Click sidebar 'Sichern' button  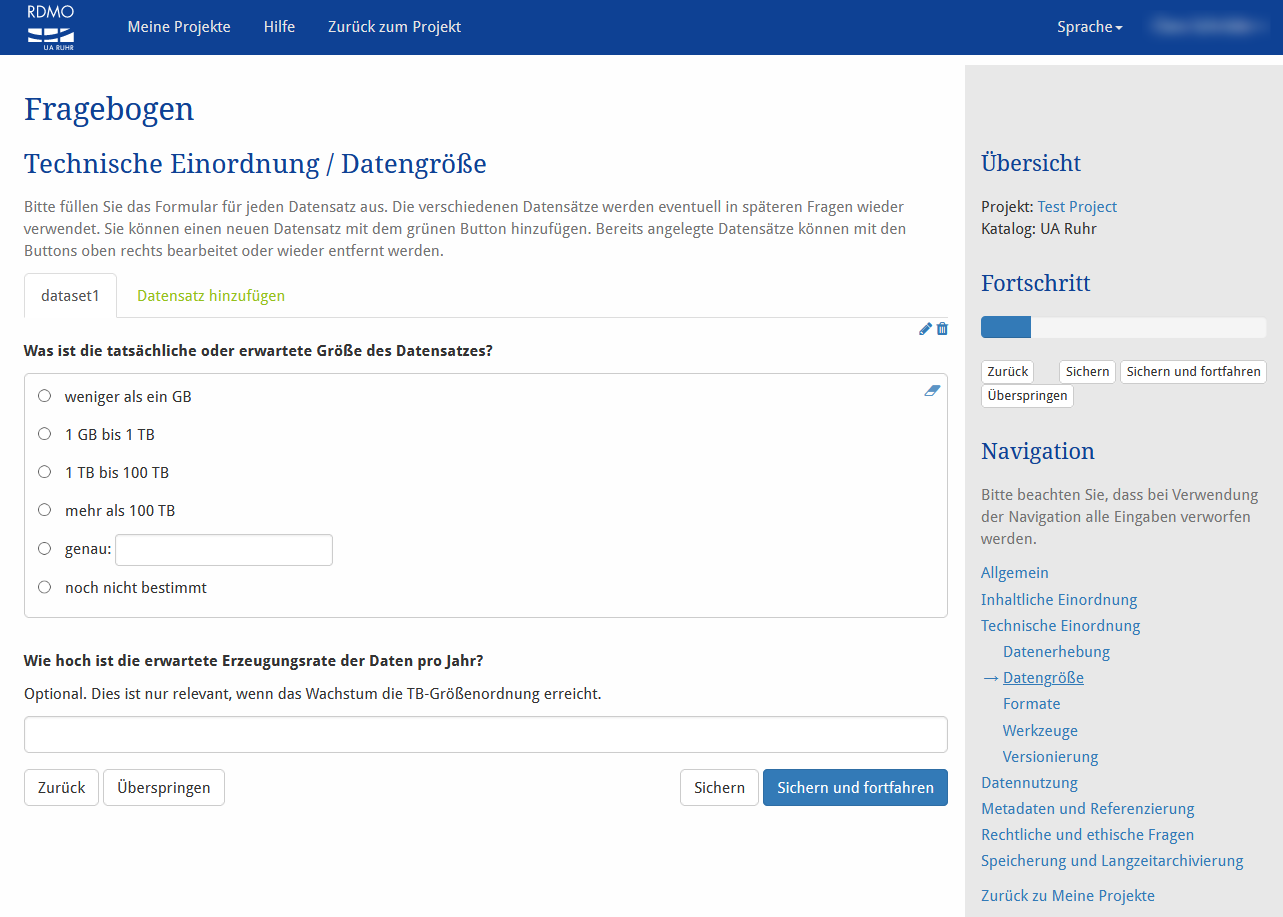(1087, 372)
